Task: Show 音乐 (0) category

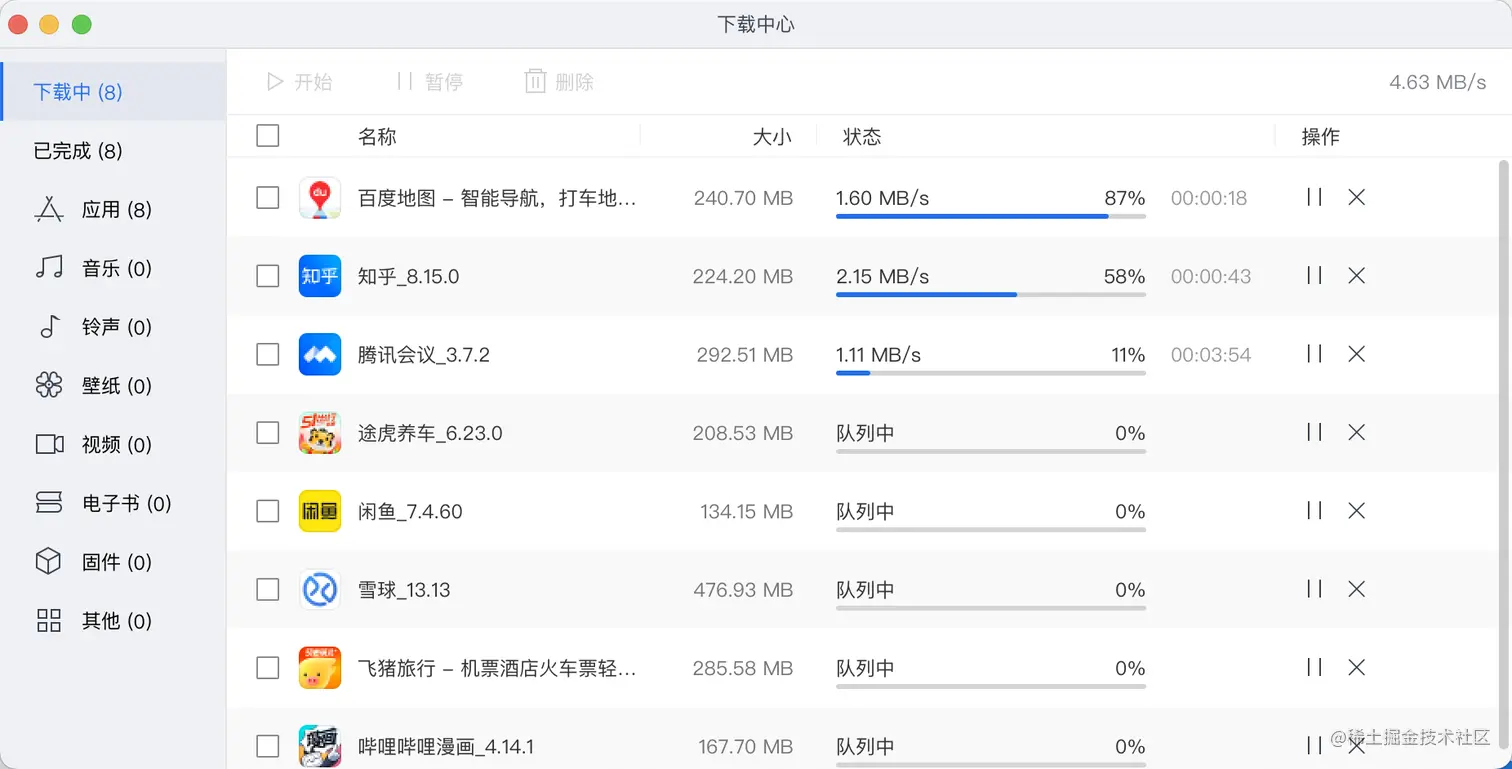Action: click(x=113, y=268)
